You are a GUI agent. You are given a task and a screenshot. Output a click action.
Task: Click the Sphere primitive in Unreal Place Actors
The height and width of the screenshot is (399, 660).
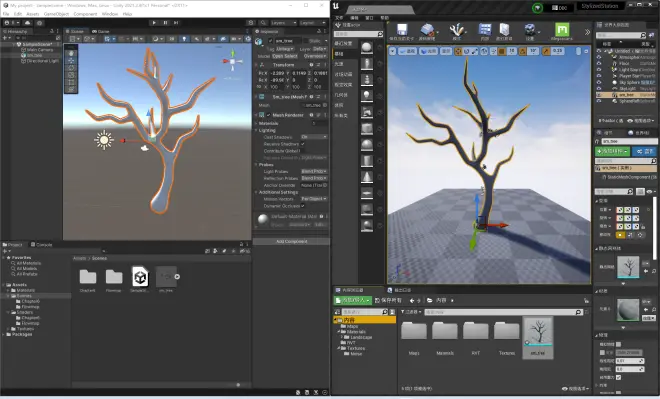click(x=367, y=144)
